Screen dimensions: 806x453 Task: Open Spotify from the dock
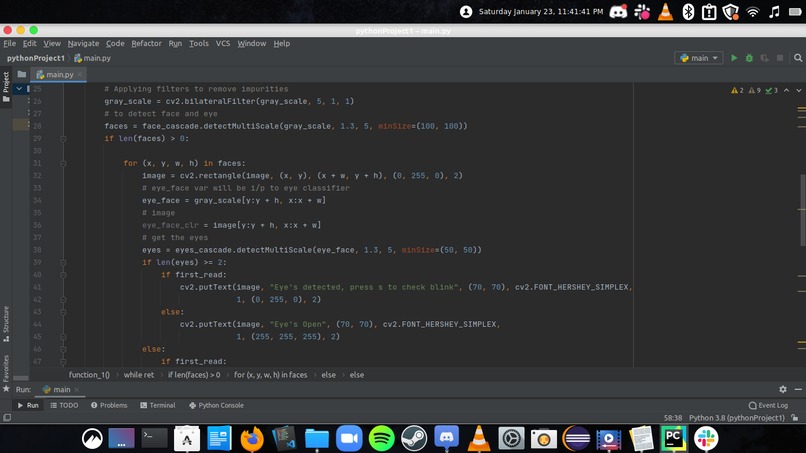381,439
